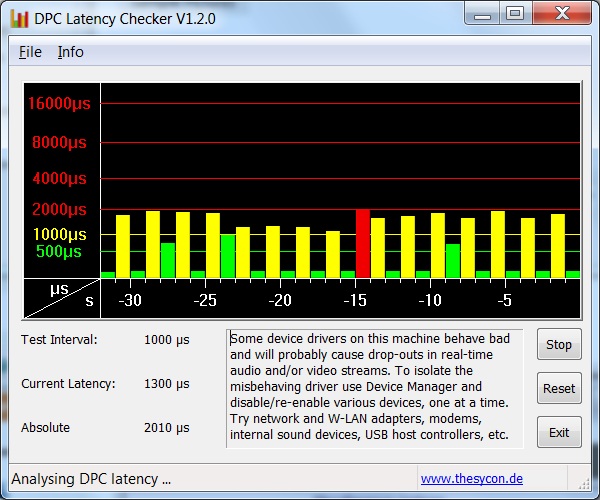
Task: Click the 4000µs axis label
Action: 59,178
